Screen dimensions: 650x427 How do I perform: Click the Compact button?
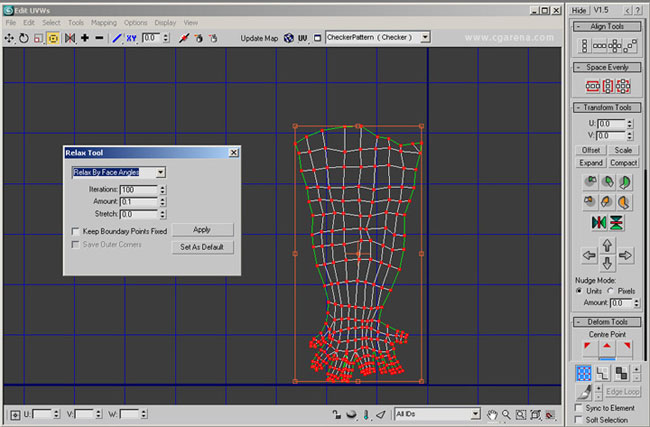click(623, 163)
